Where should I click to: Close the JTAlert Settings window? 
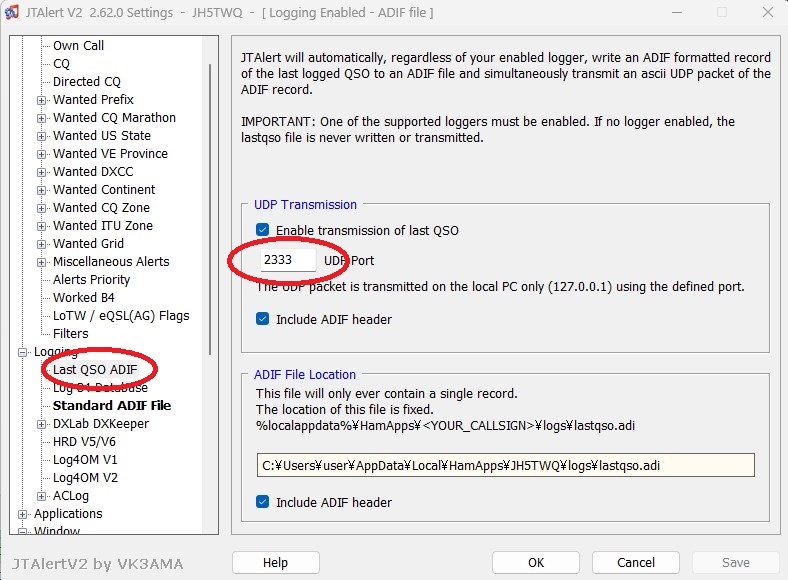(767, 12)
